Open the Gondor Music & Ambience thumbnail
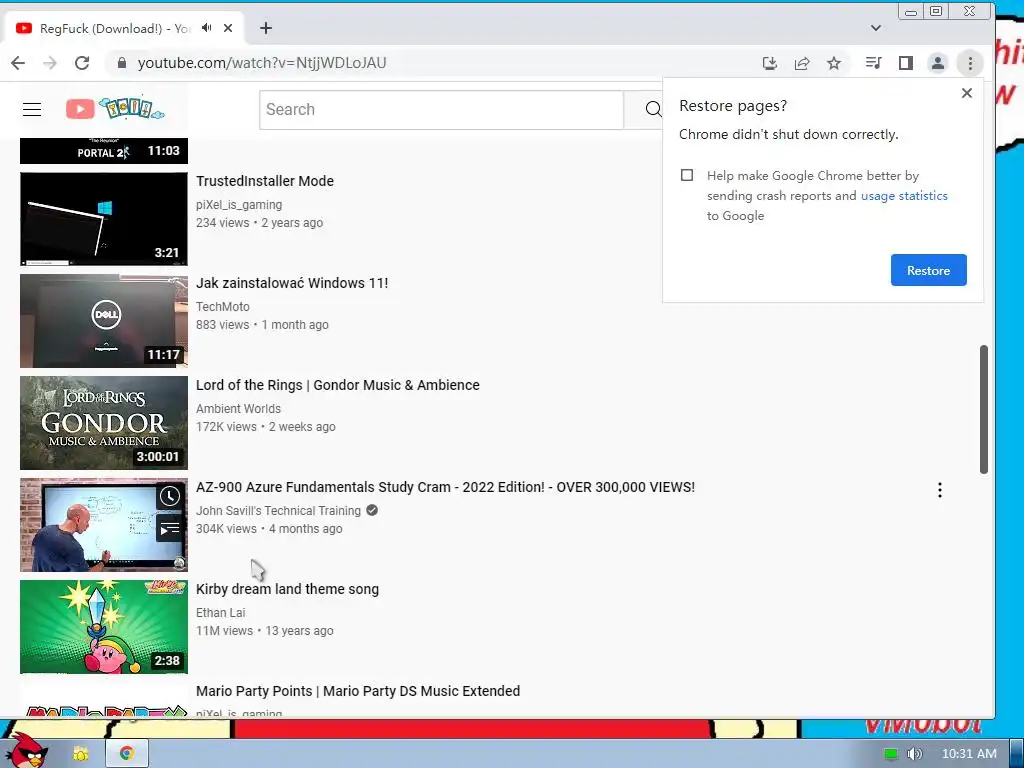Image resolution: width=1024 pixels, height=768 pixels. [x=104, y=423]
